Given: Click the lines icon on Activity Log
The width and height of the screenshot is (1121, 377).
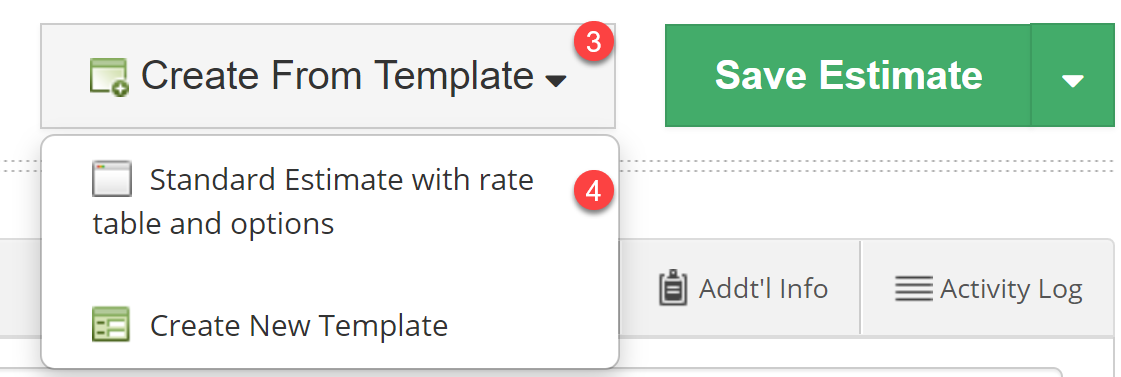Looking at the screenshot, I should coord(914,288).
